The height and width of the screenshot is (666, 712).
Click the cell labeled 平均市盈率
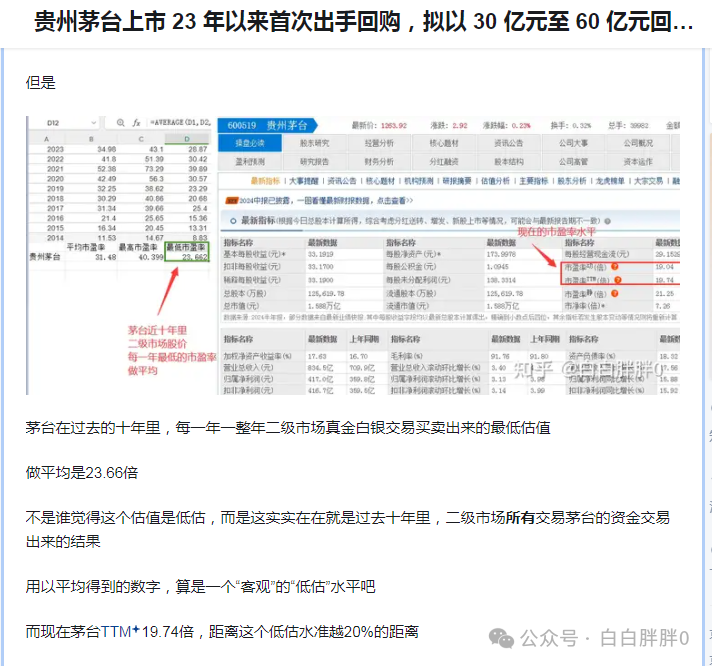(x=86, y=247)
